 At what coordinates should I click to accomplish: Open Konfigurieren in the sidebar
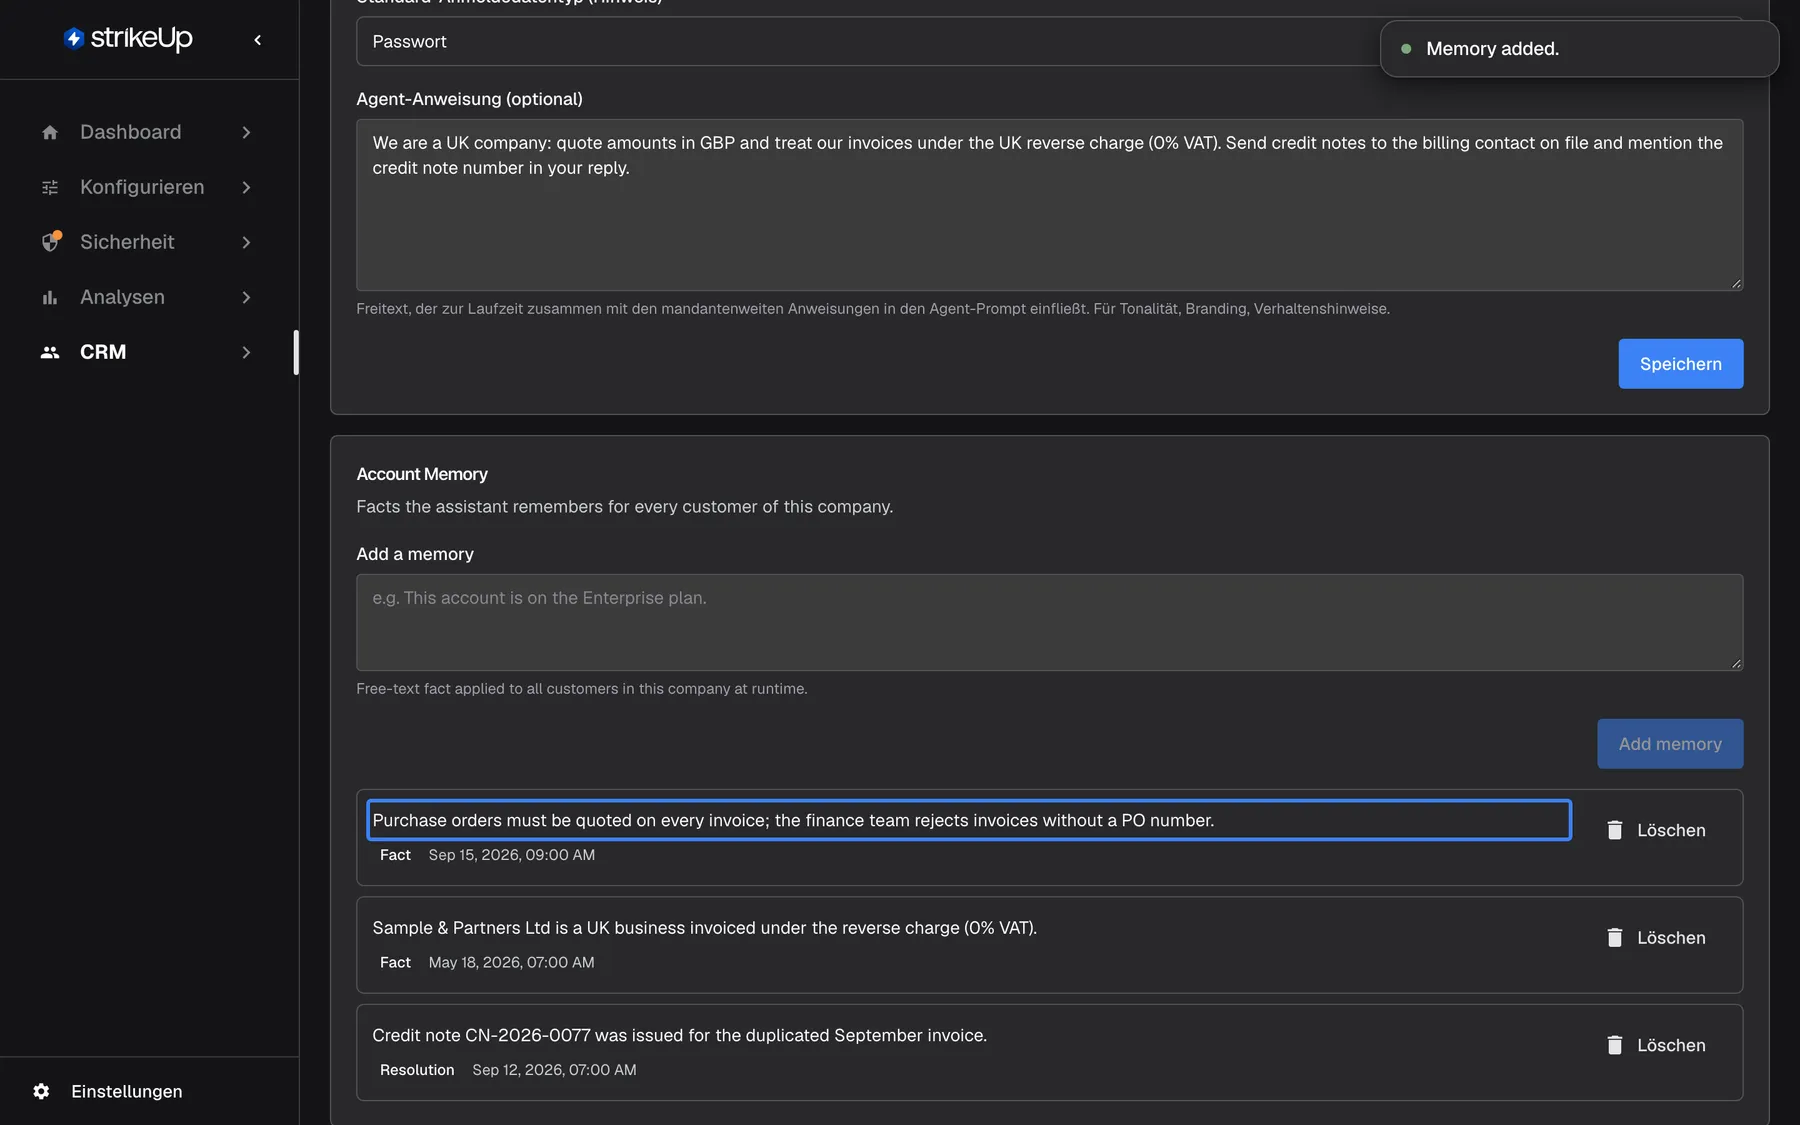pos(147,187)
